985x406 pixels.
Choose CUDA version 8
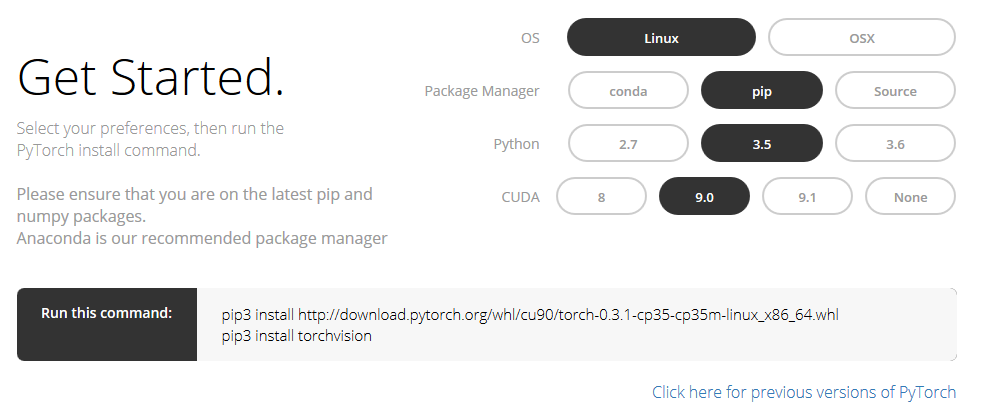tap(601, 197)
